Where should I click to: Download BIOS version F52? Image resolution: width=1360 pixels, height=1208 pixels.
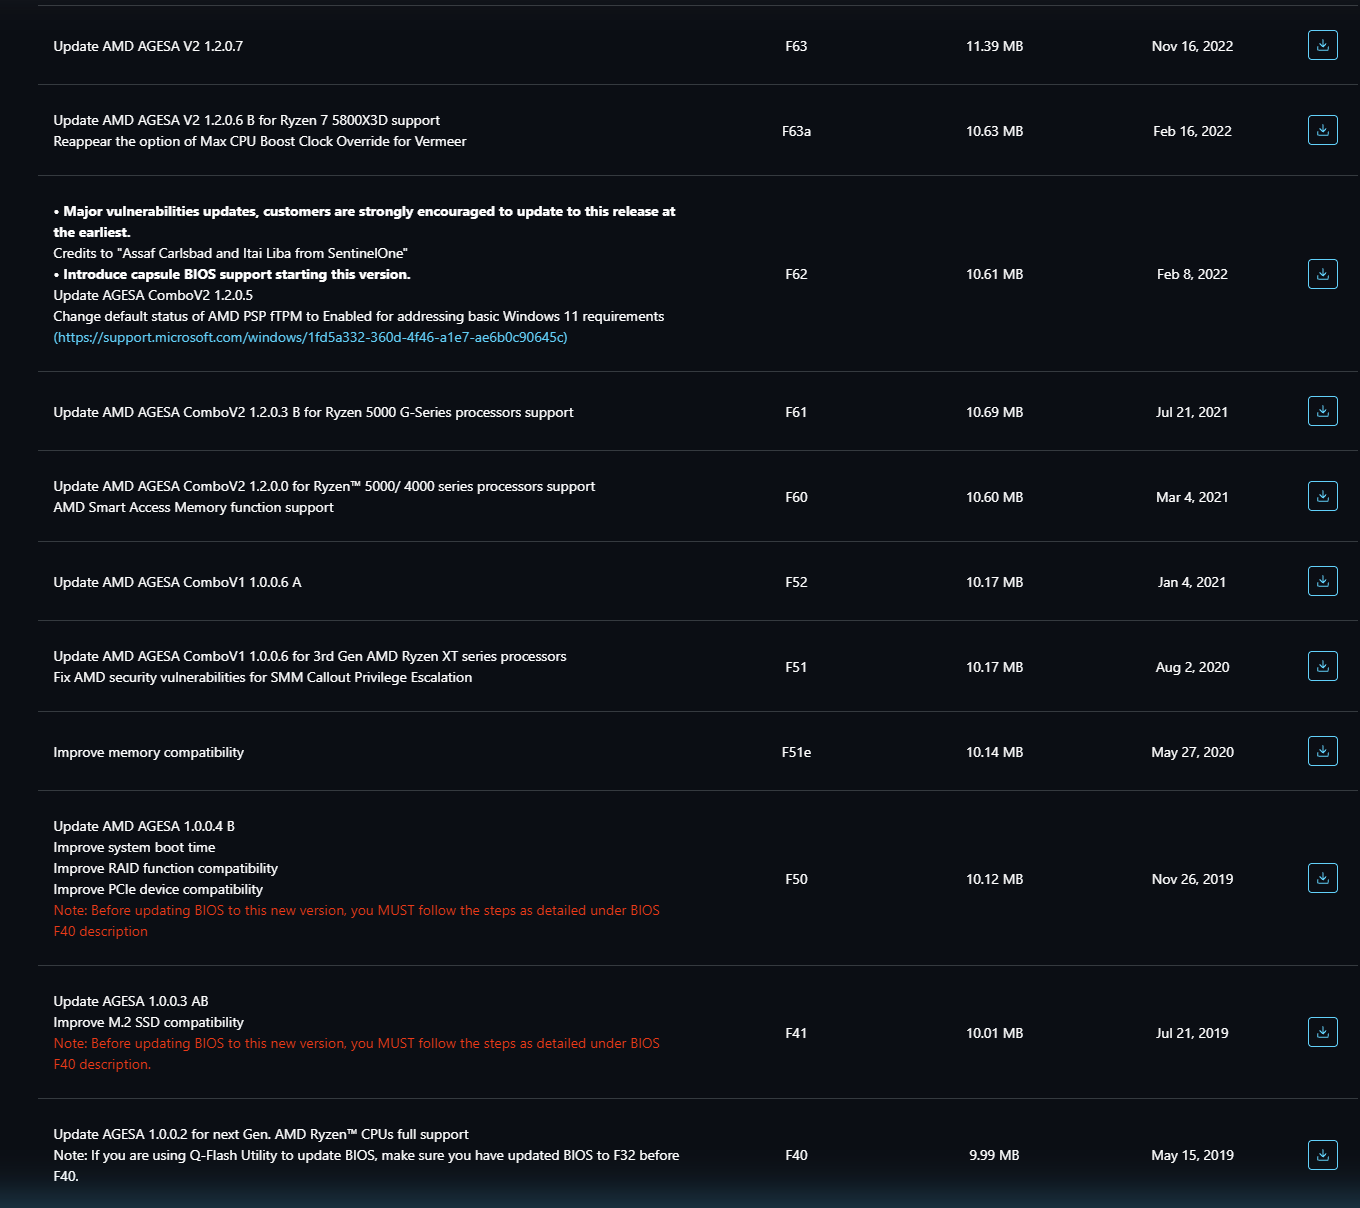coord(1322,581)
